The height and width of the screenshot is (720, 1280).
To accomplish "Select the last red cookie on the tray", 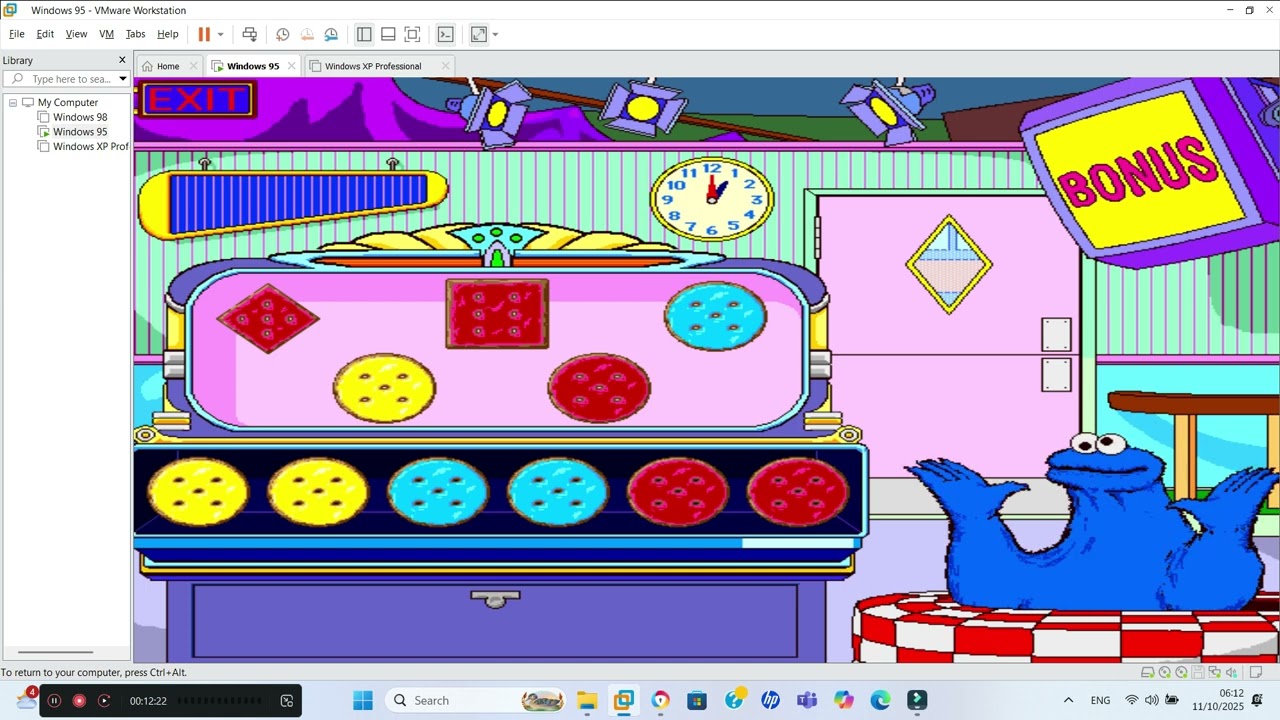I will click(798, 492).
